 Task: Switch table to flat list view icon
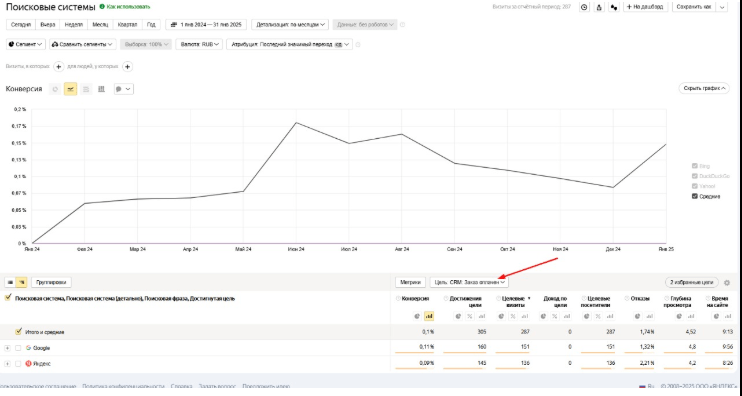point(10,282)
